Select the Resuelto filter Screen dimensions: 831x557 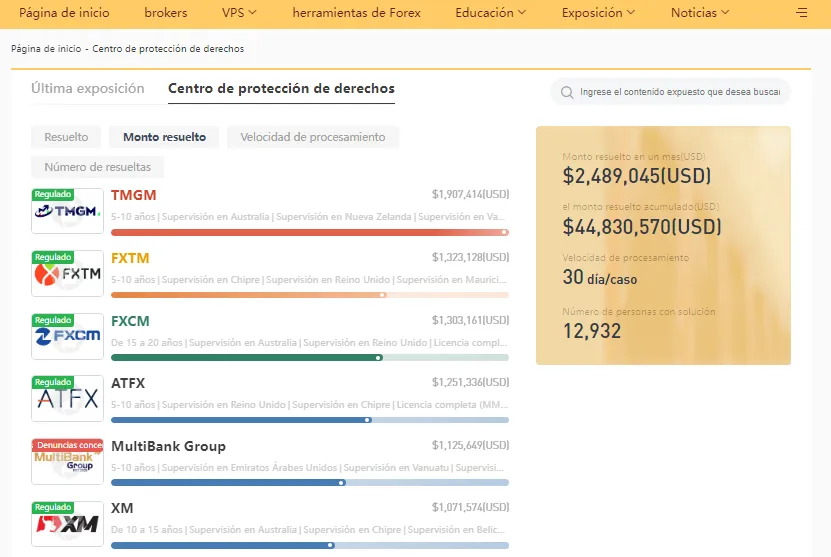(66, 137)
